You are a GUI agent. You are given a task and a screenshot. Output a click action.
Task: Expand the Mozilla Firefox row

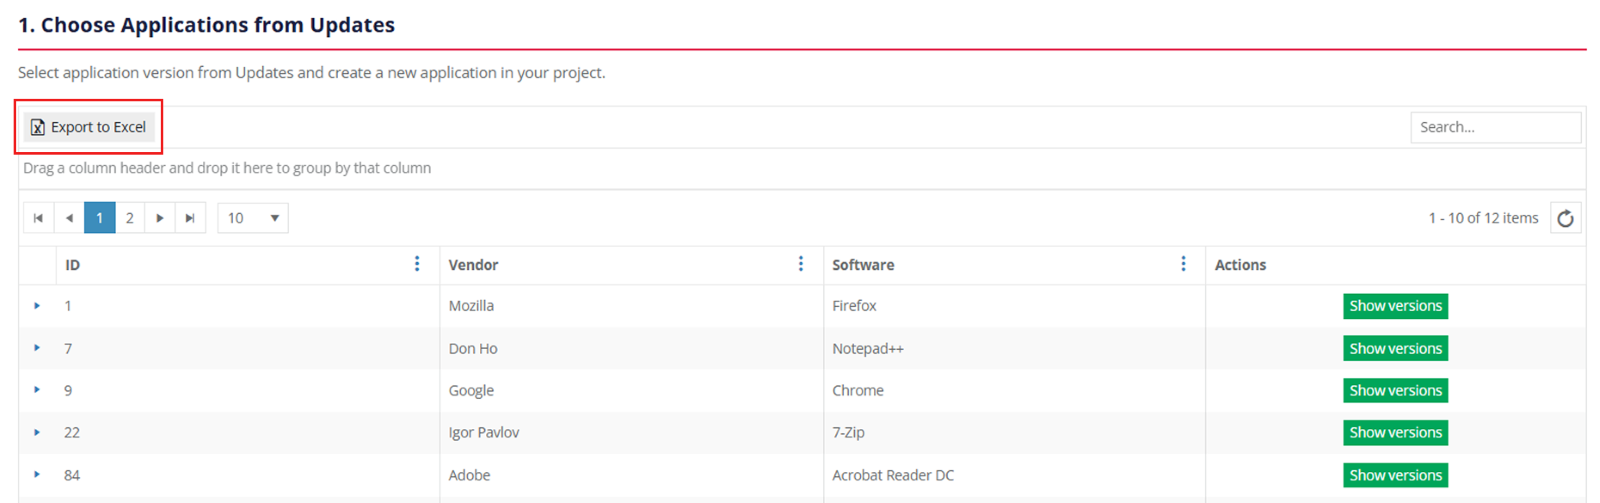point(37,306)
